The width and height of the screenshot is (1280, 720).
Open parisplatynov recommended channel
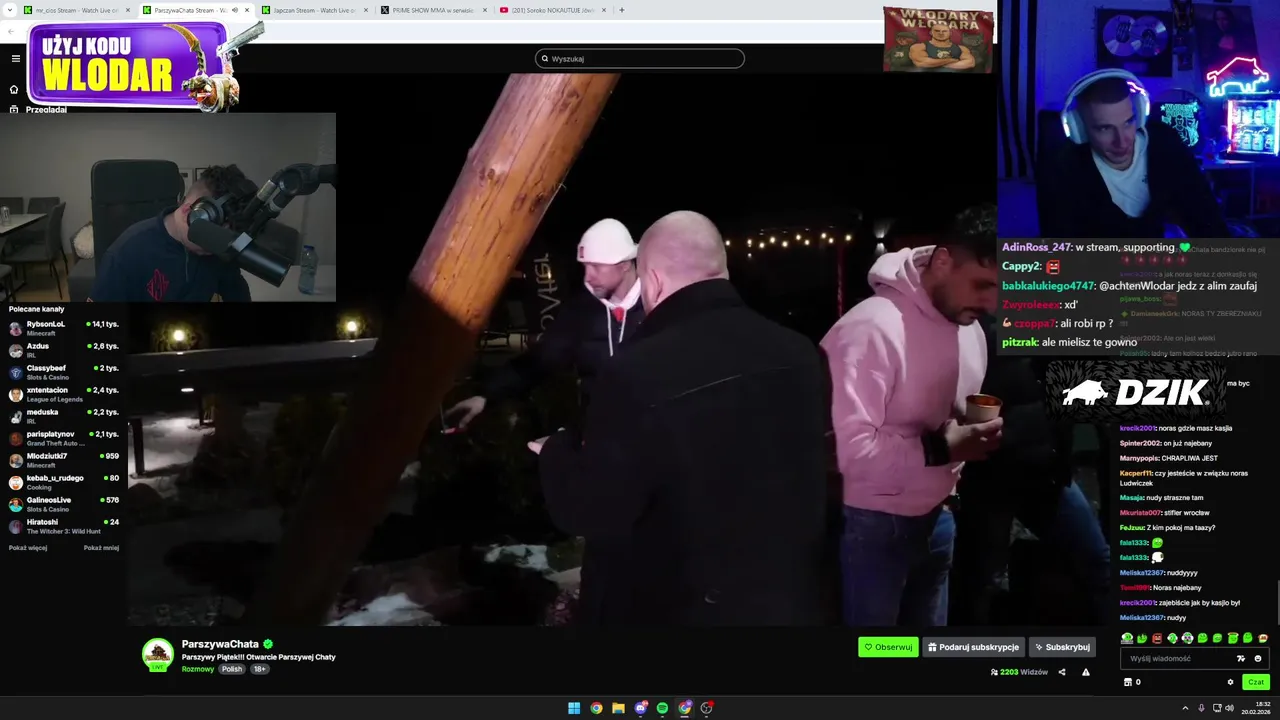pyautogui.click(x=64, y=437)
